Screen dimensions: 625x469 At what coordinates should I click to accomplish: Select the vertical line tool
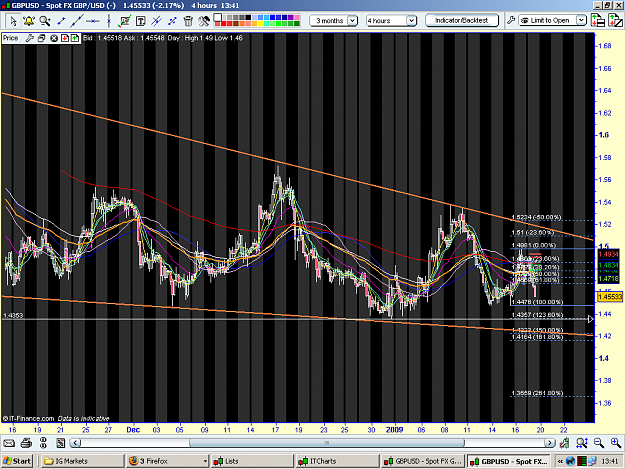click(x=108, y=21)
